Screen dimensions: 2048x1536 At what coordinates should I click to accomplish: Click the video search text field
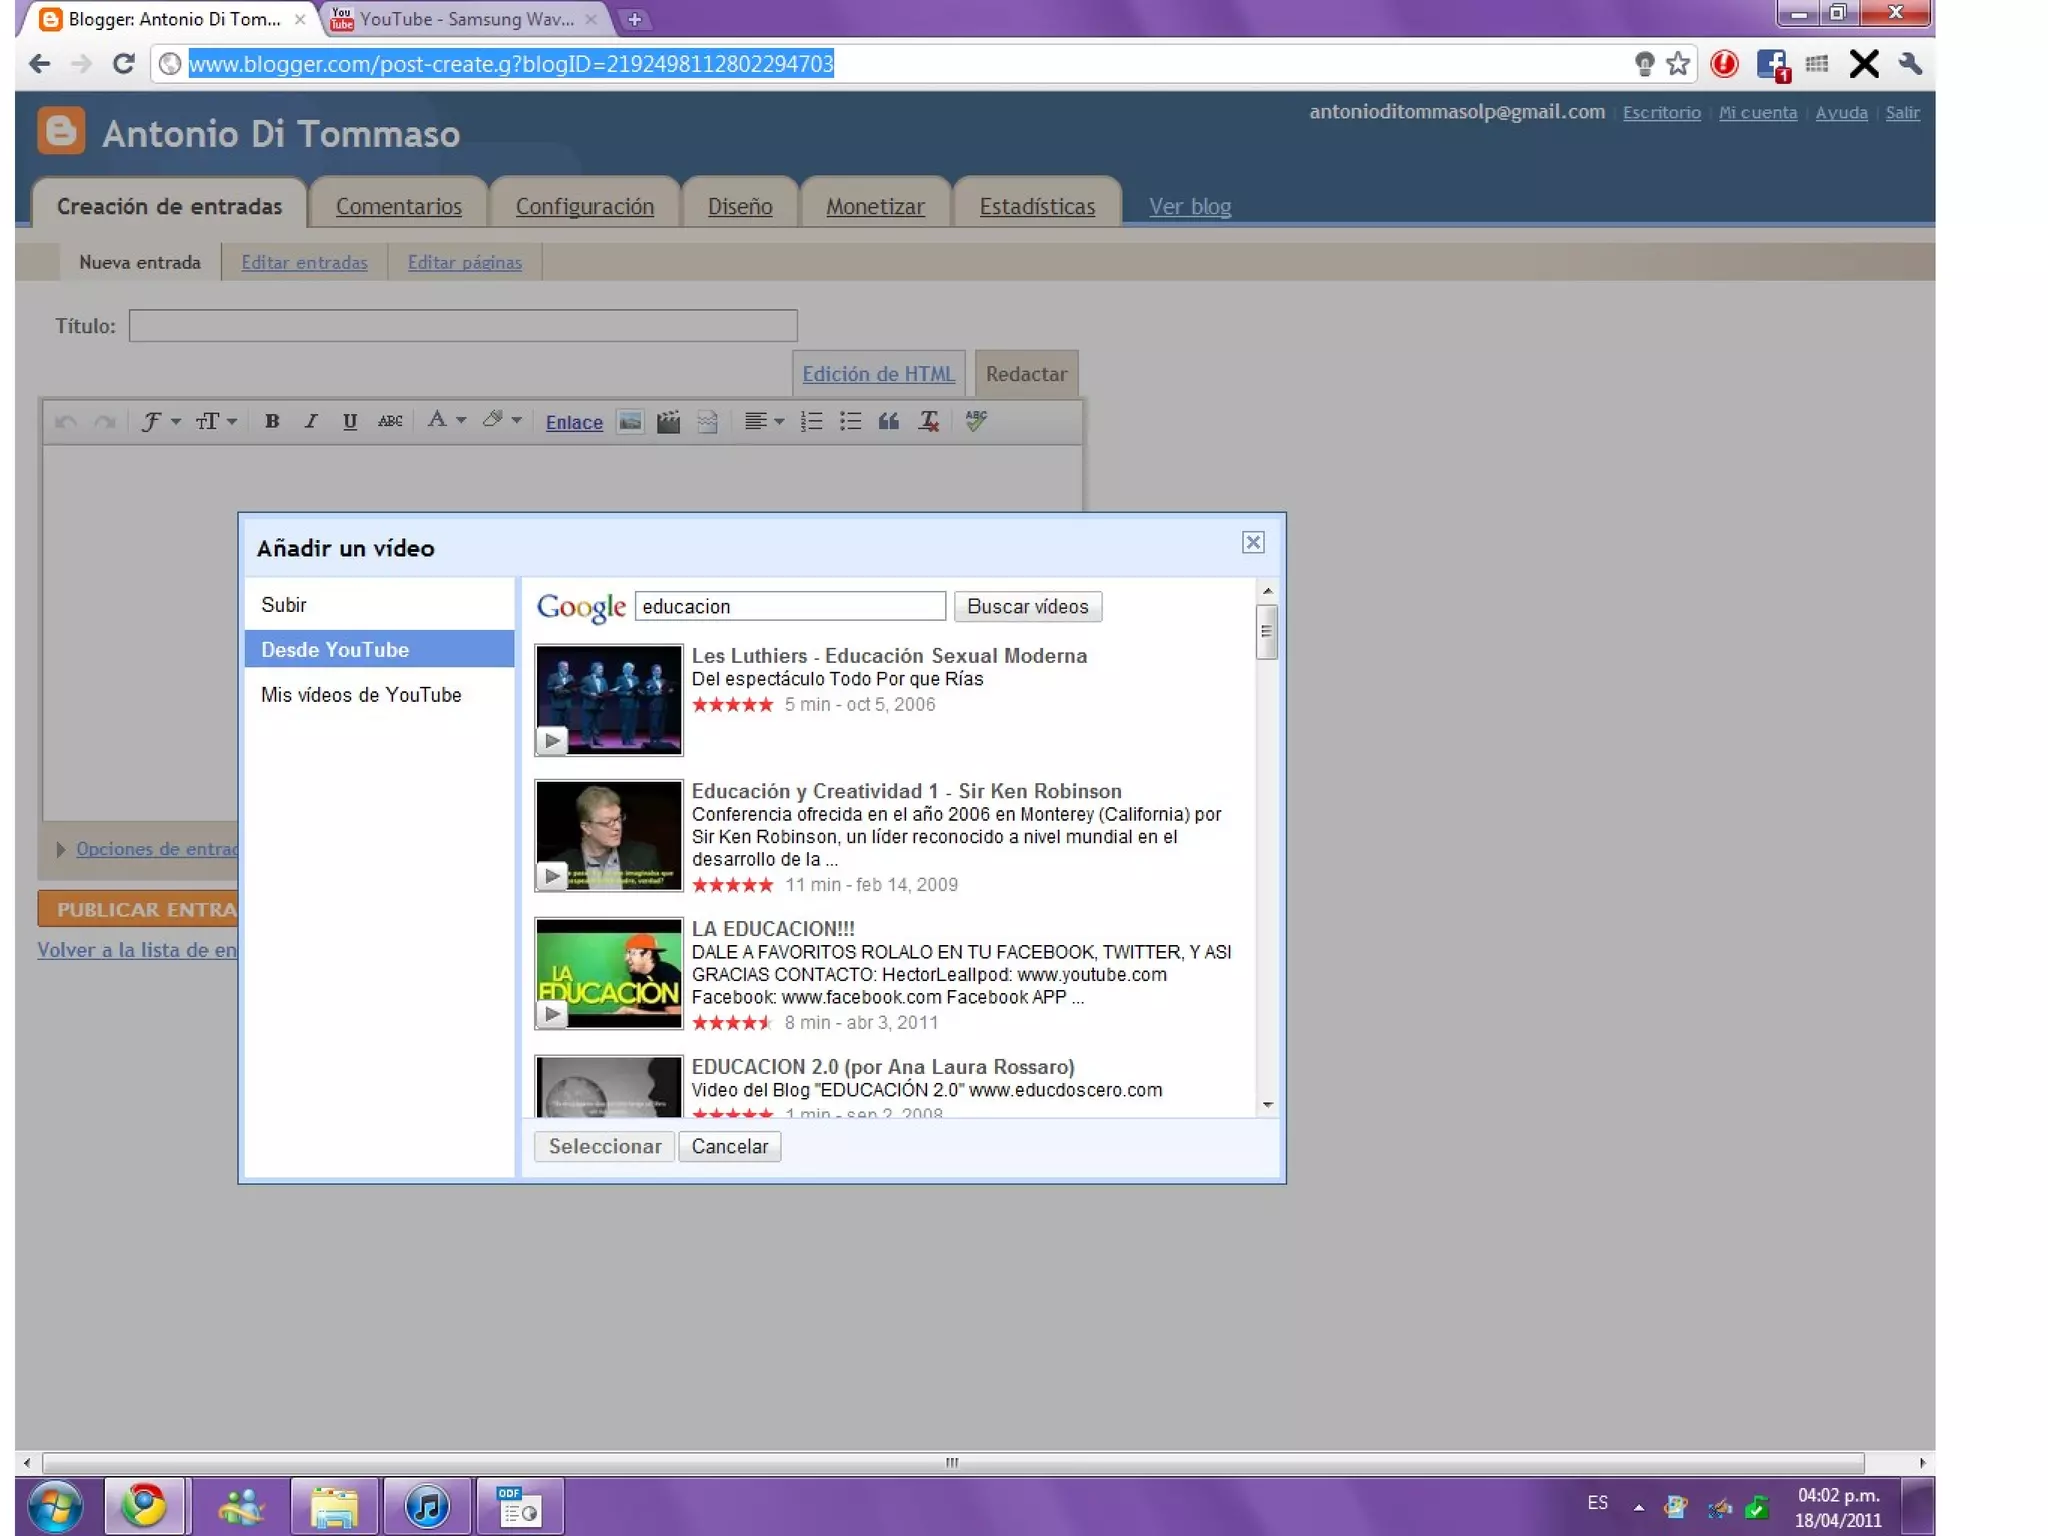pyautogui.click(x=789, y=606)
